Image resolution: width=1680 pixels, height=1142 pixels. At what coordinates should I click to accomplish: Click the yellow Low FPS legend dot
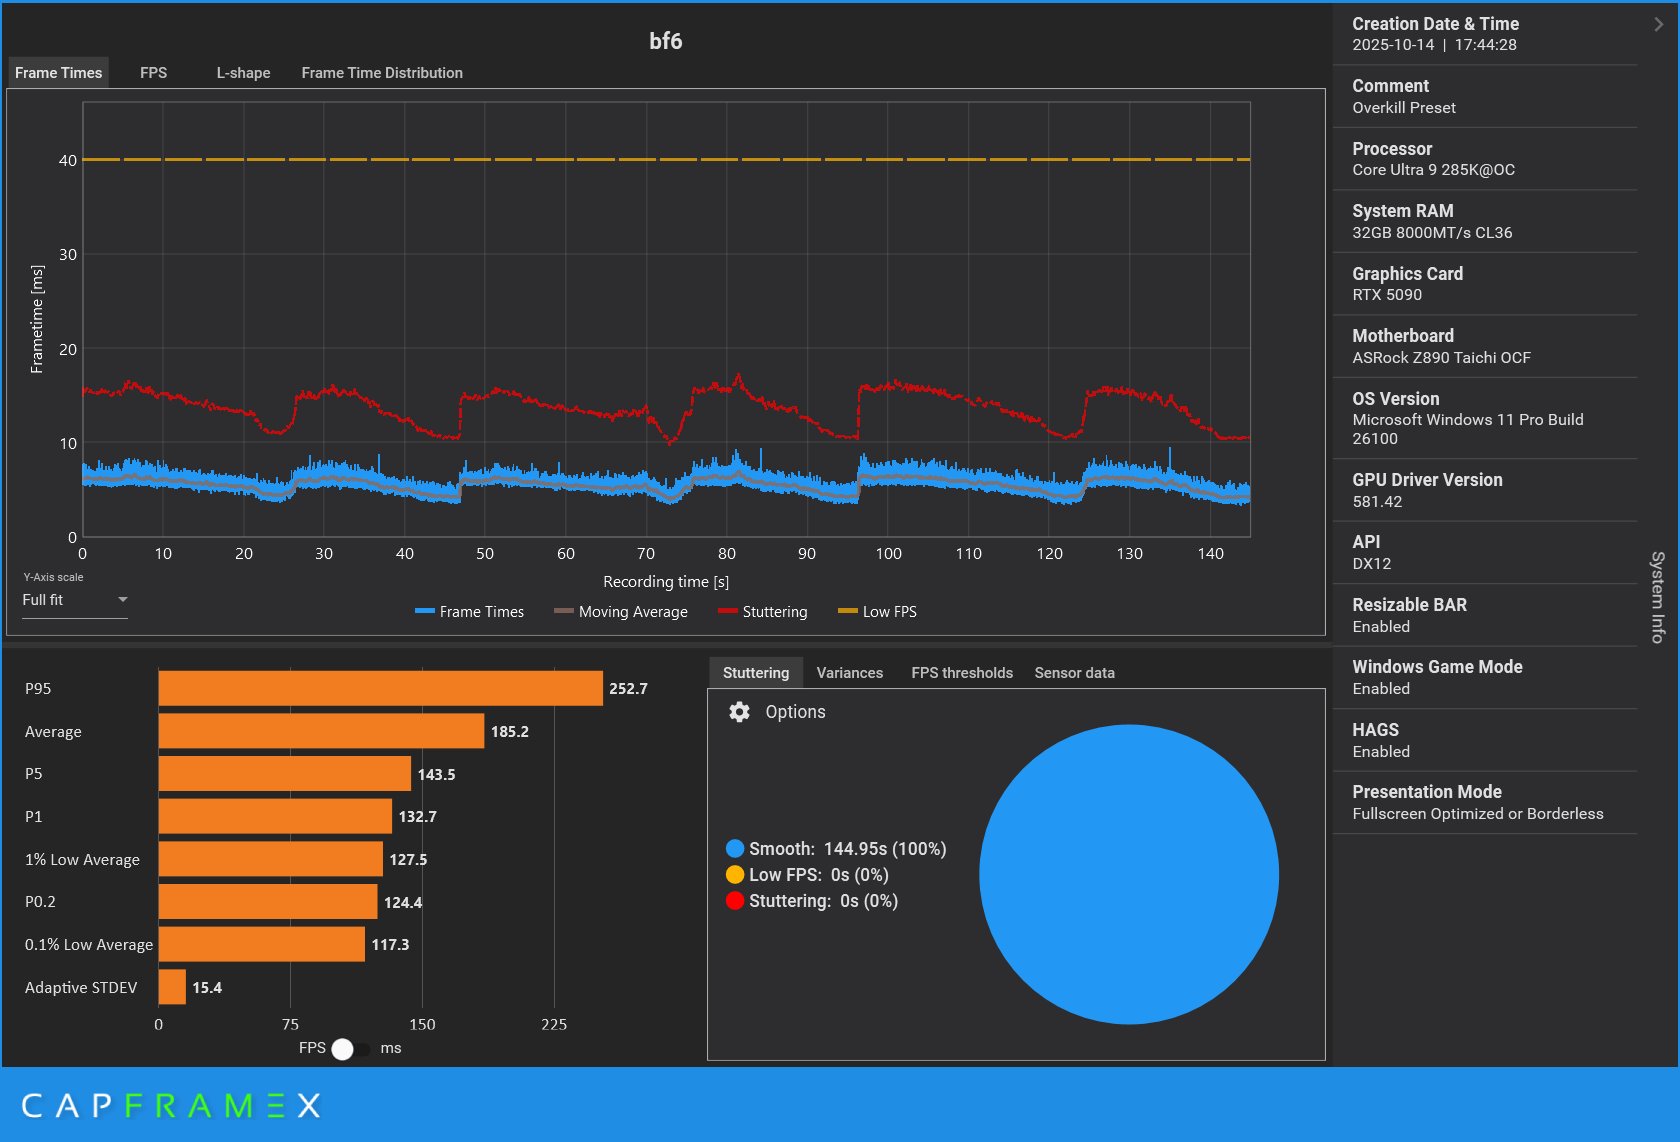[735, 875]
